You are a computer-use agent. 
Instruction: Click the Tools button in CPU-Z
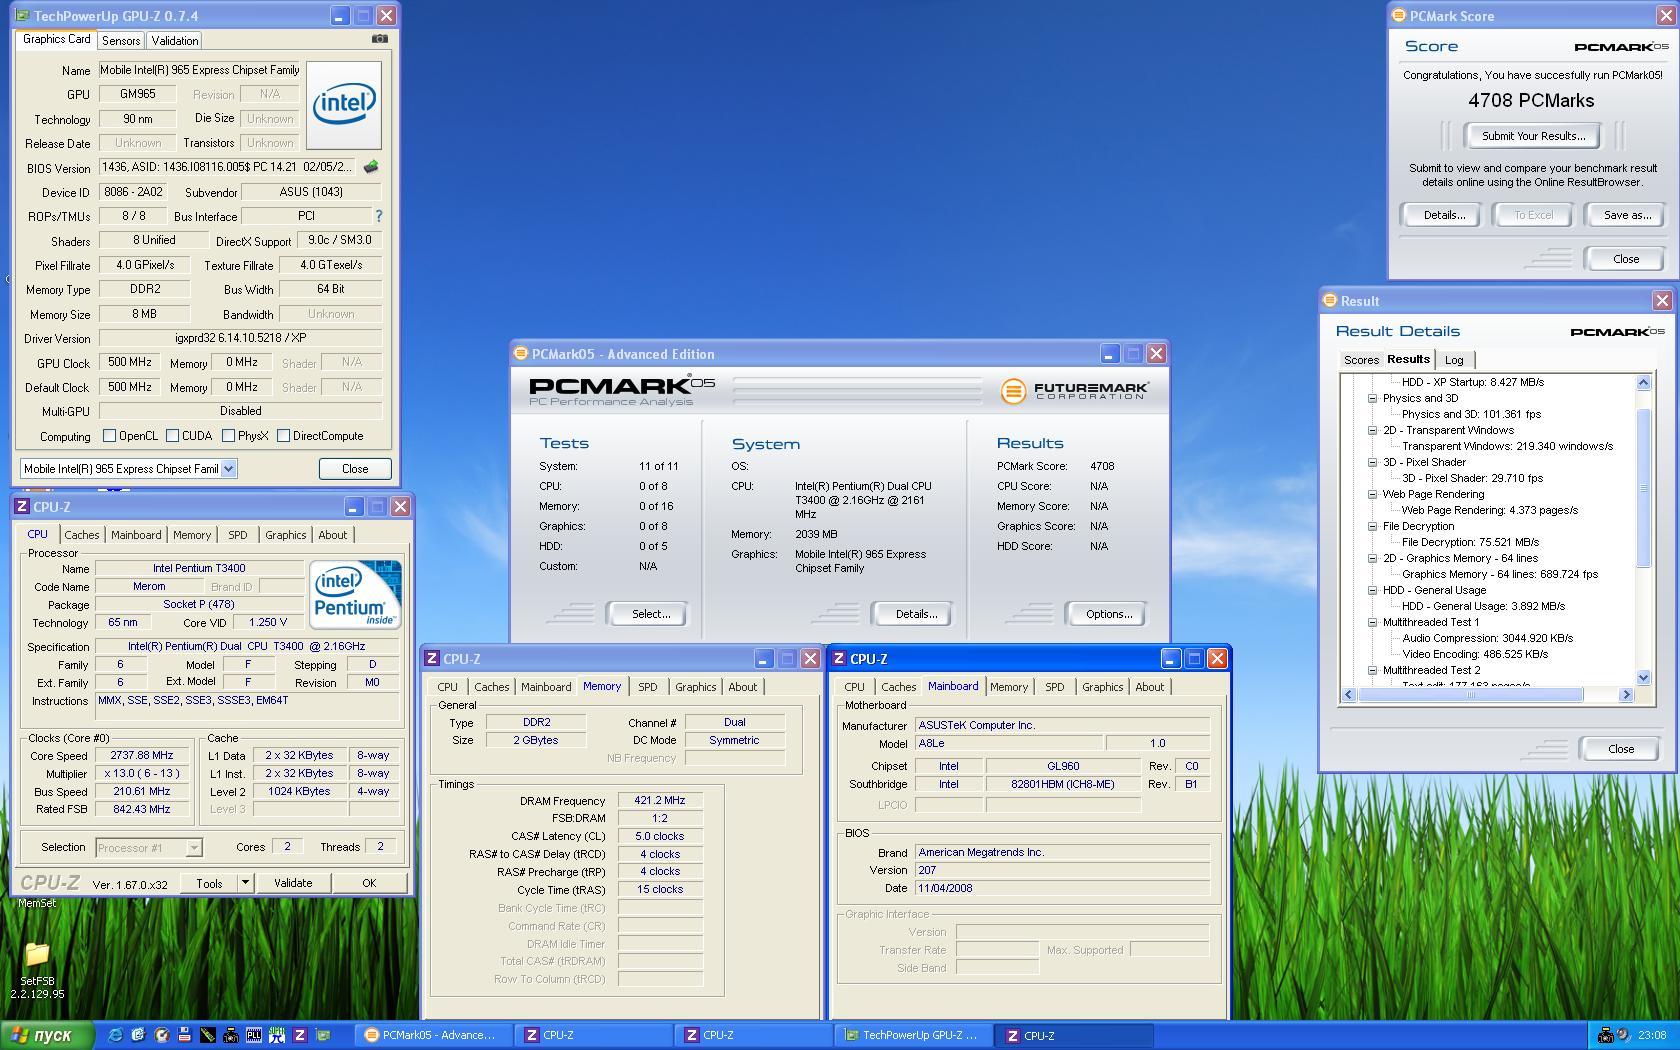click(x=209, y=883)
